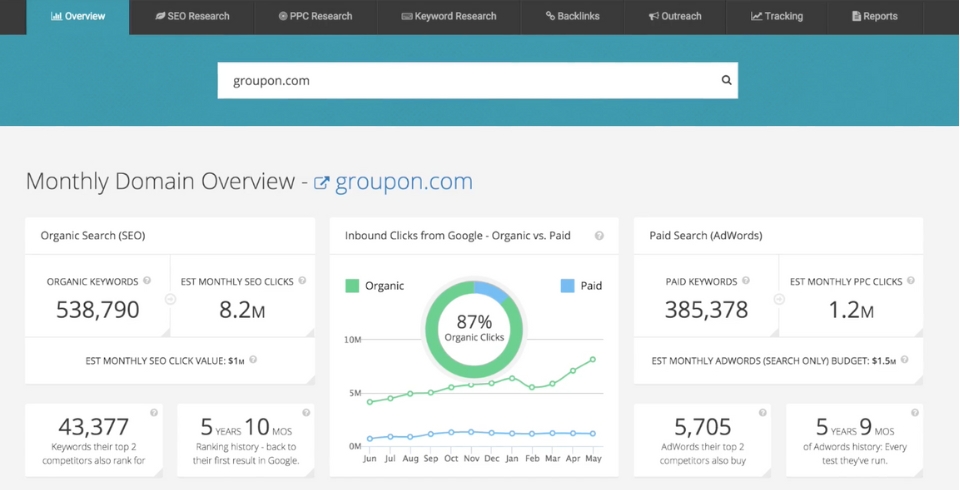Image resolution: width=960 pixels, height=490 pixels.
Task: Click help icon for Inbound Clicks chart
Action: [599, 236]
